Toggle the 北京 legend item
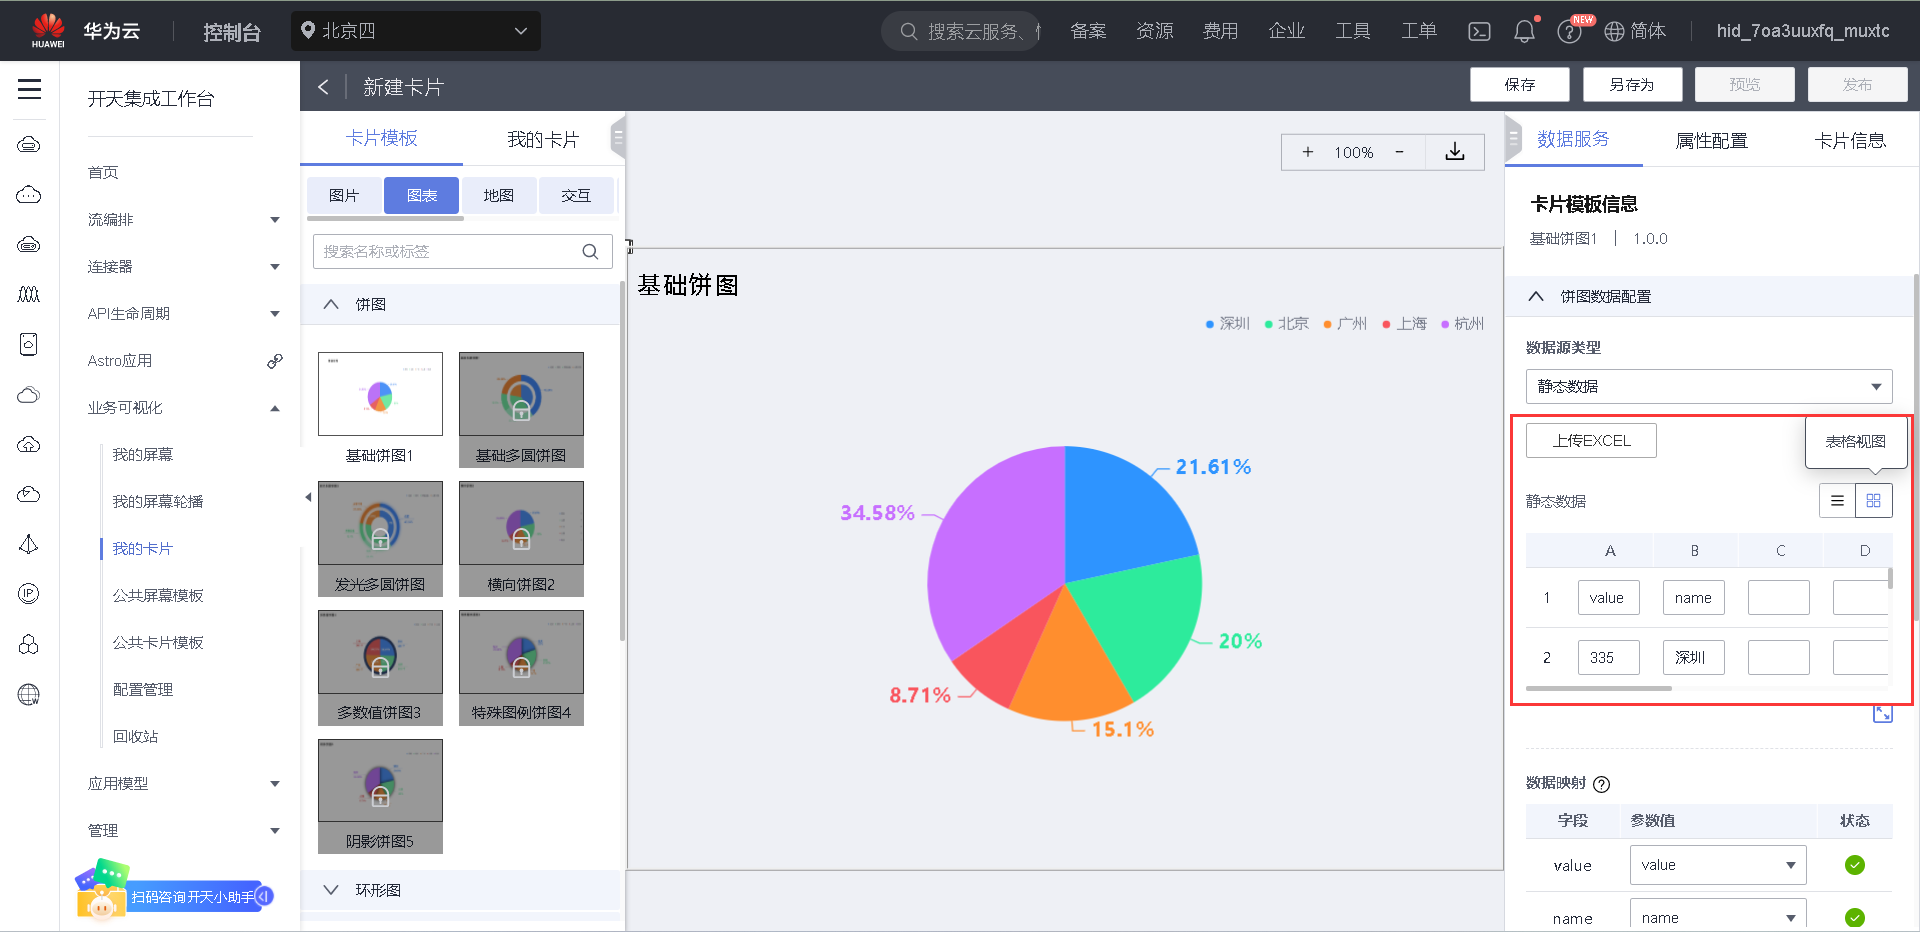This screenshot has height=932, width=1920. coord(1287,324)
